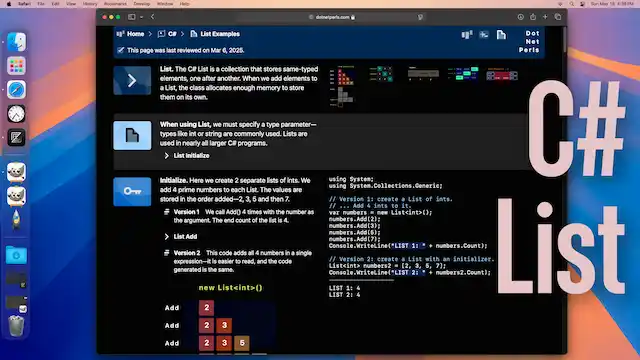This screenshot has width=640, height=360.
Task: Open the upper GIMP icon in dock
Action: pos(16,172)
